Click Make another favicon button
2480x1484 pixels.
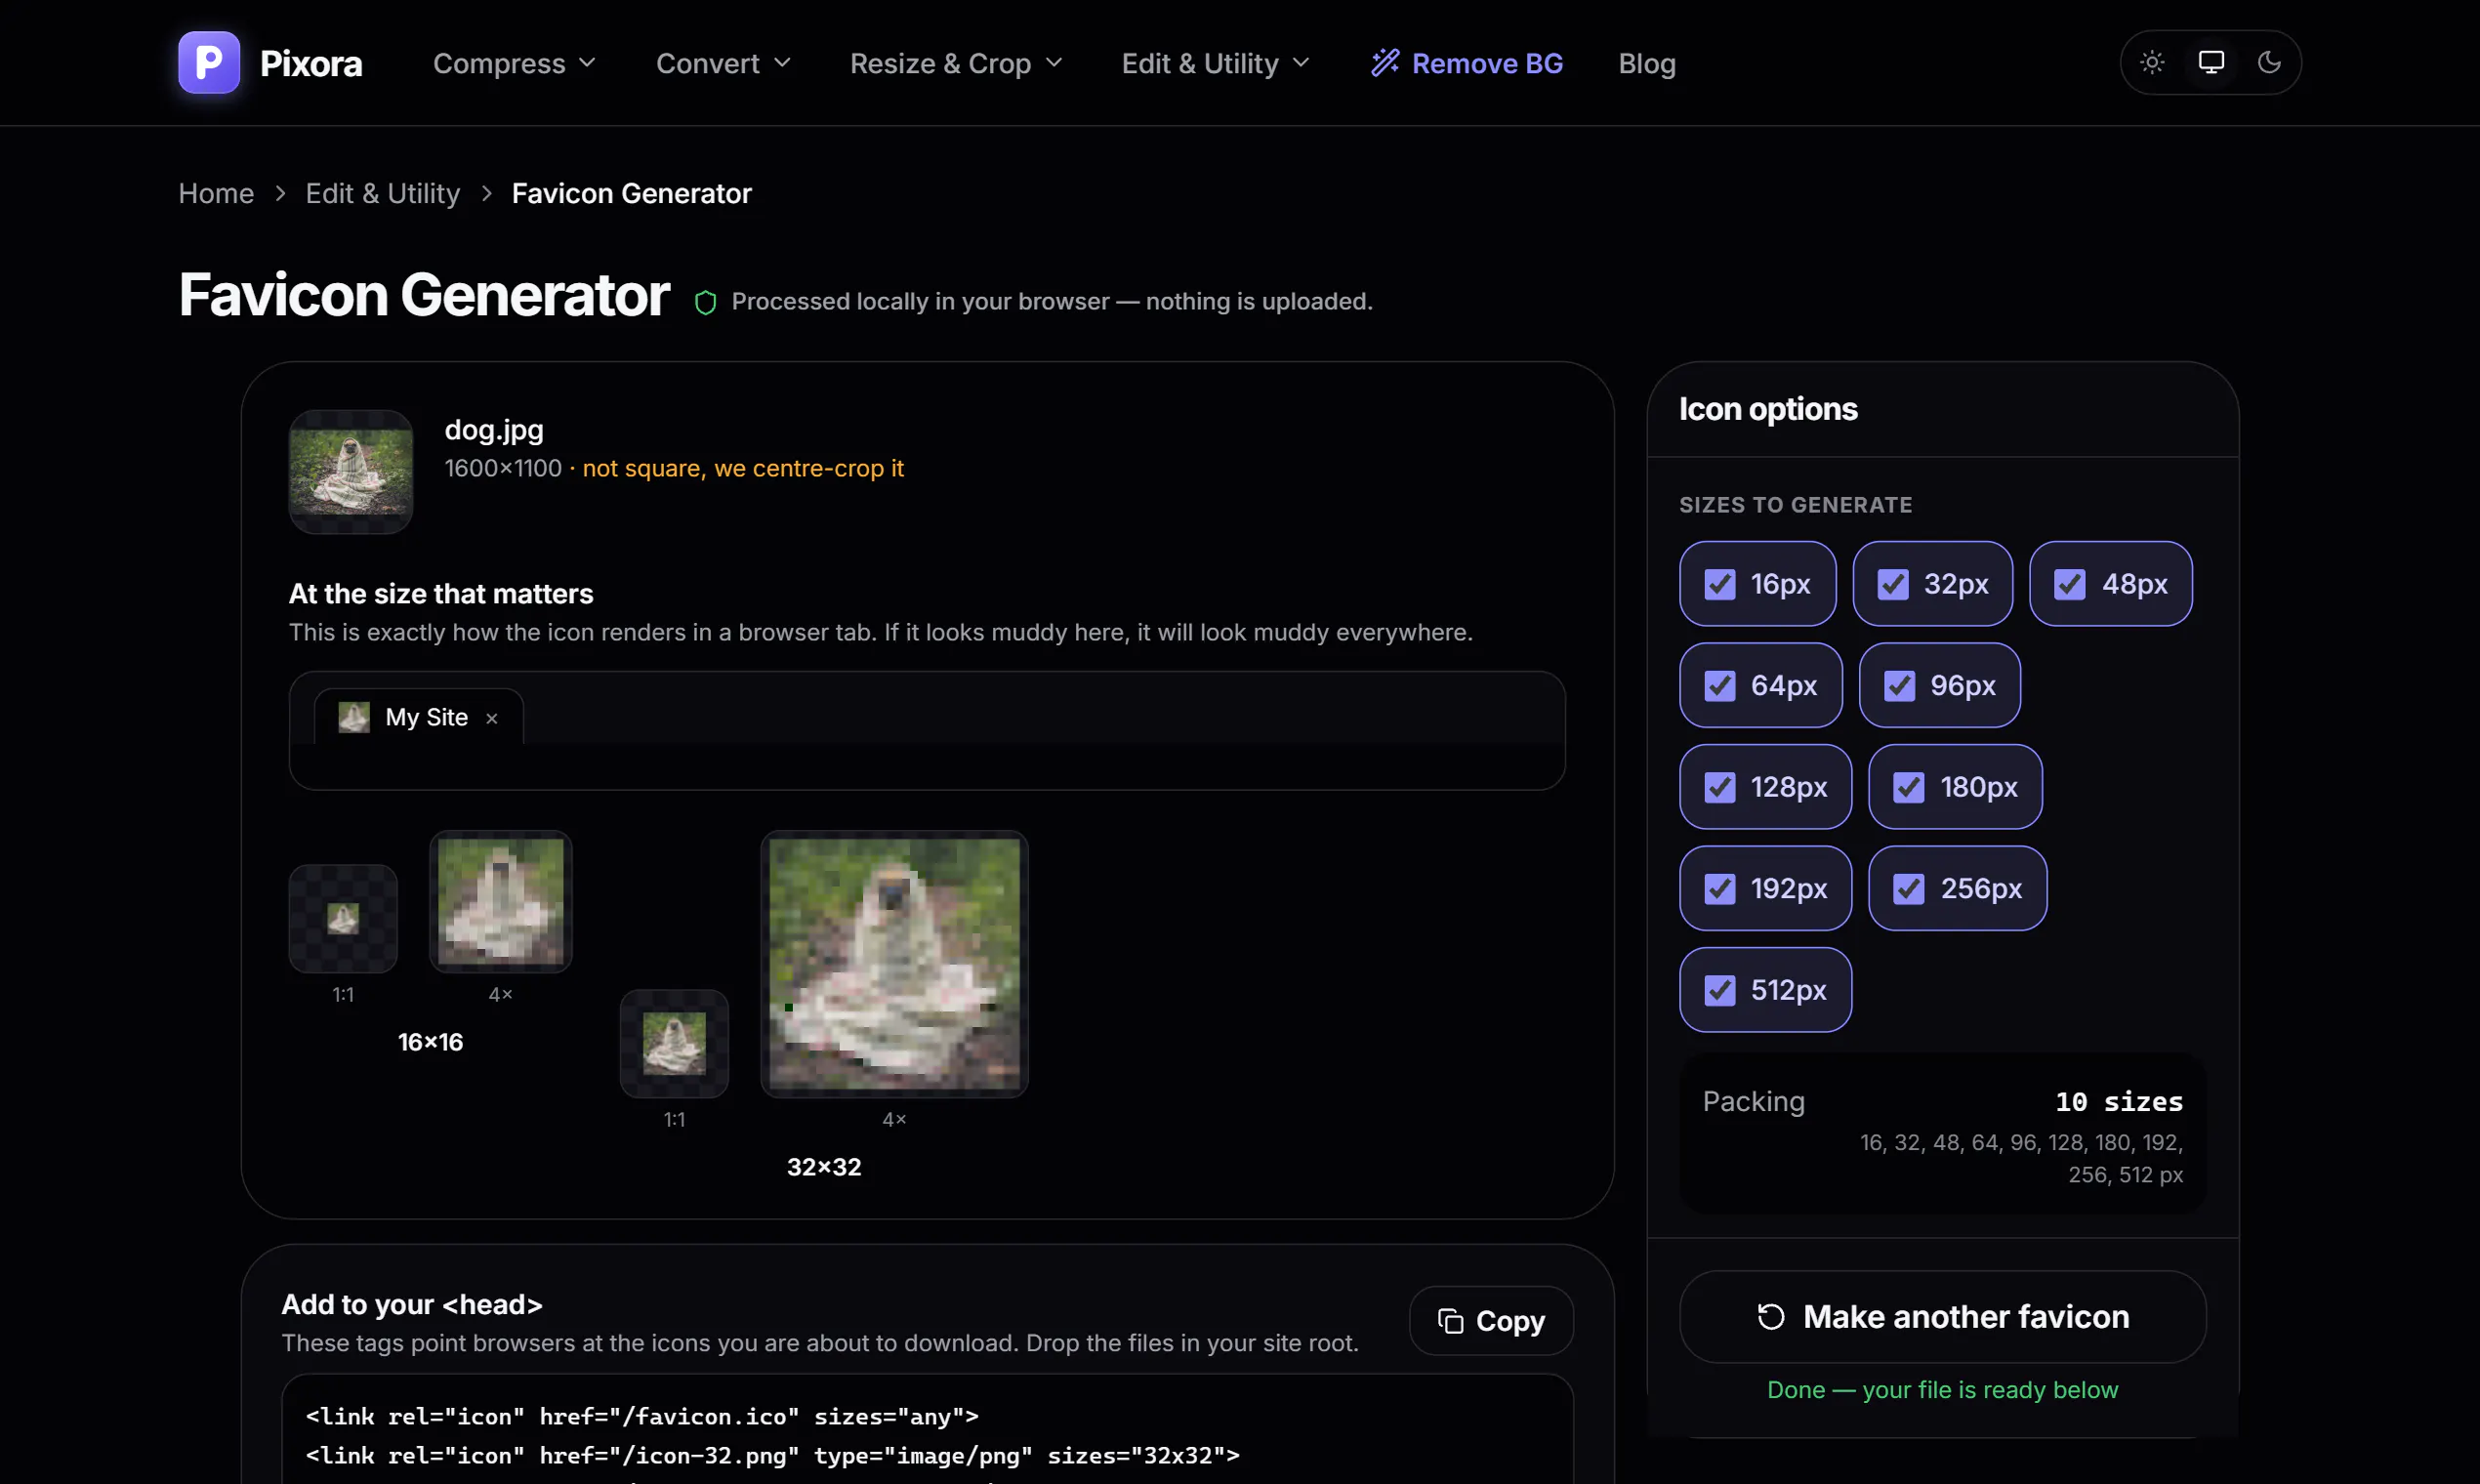tap(1942, 1317)
